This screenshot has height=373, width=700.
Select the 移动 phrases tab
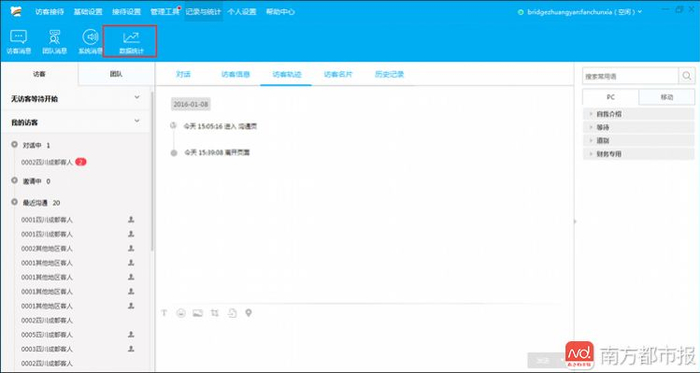667,97
